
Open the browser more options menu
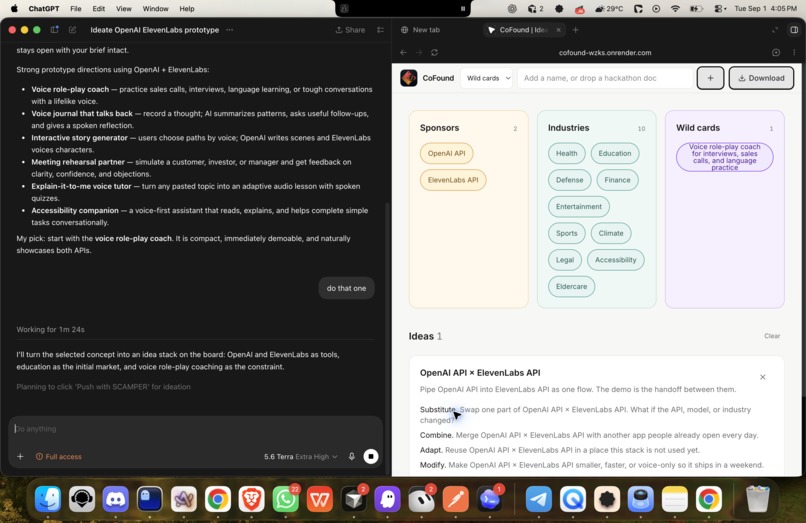tap(794, 52)
